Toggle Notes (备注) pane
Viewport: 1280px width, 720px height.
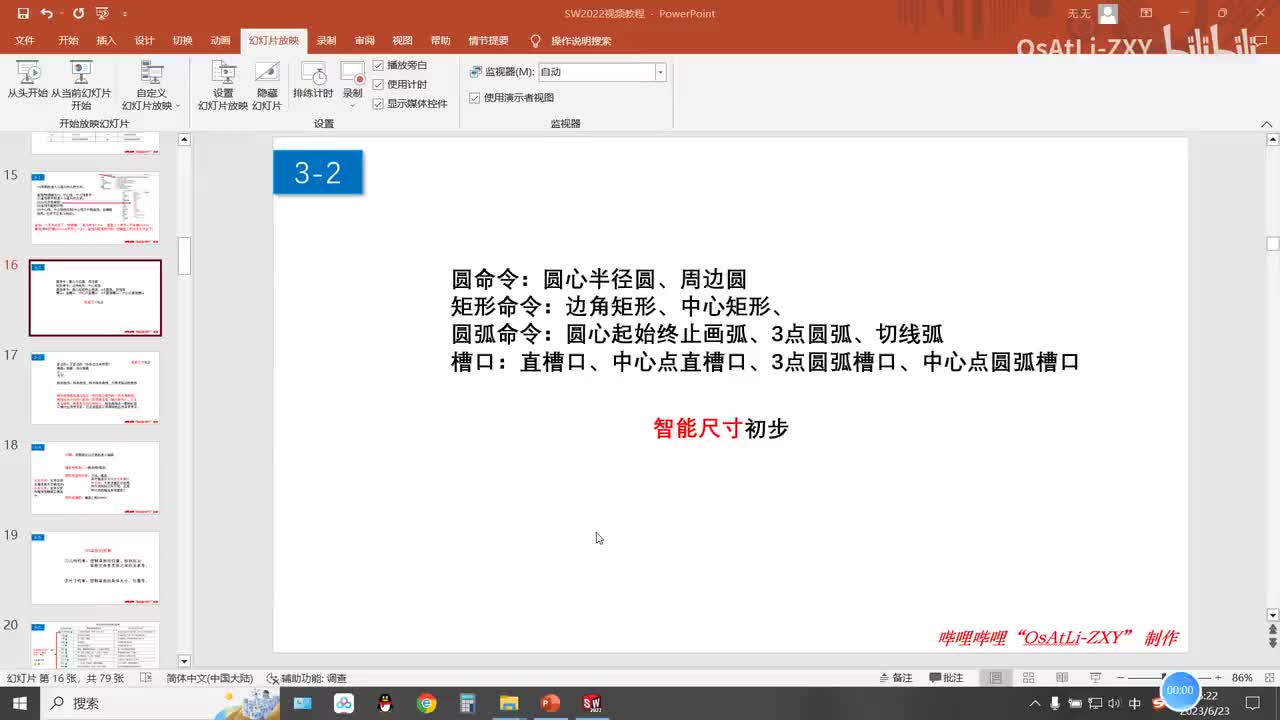click(895, 678)
